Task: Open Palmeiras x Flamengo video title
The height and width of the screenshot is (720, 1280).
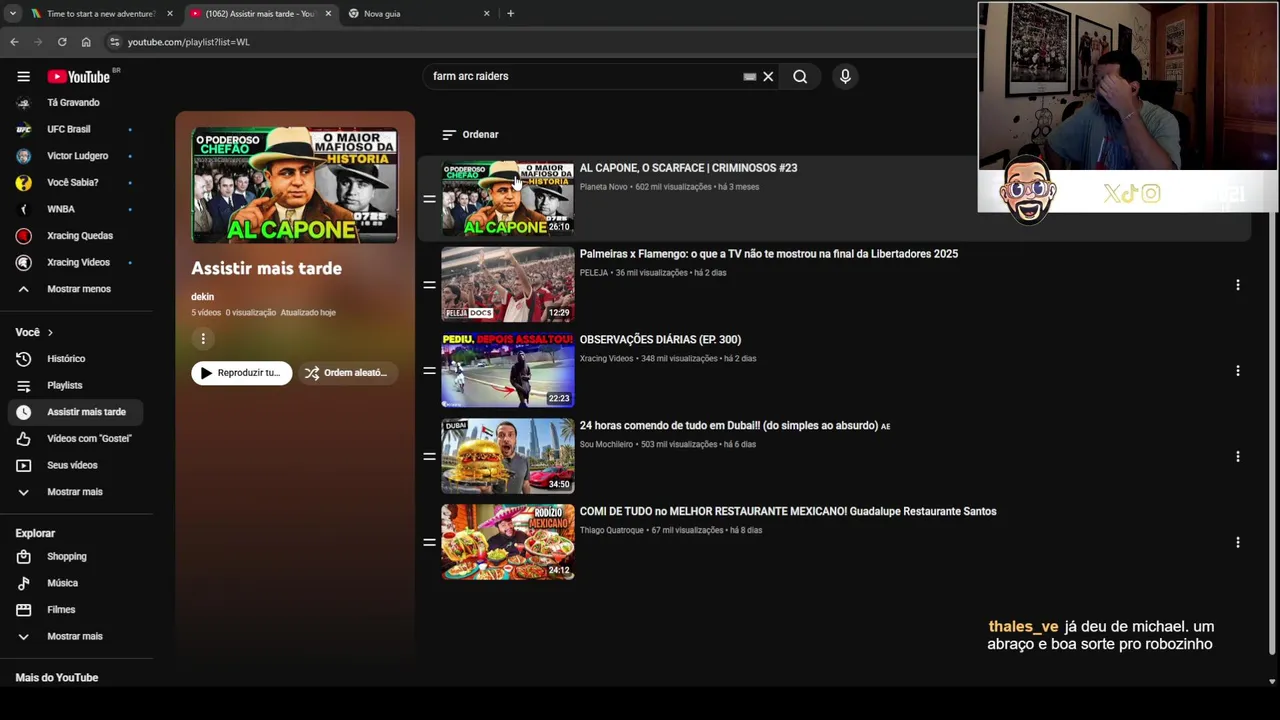Action: (769, 254)
